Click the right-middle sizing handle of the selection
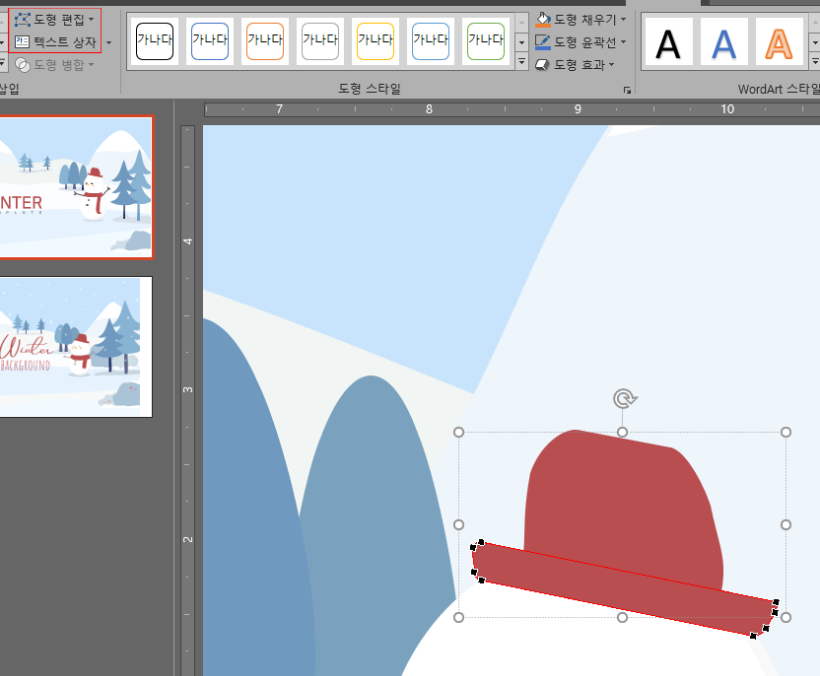 (785, 524)
